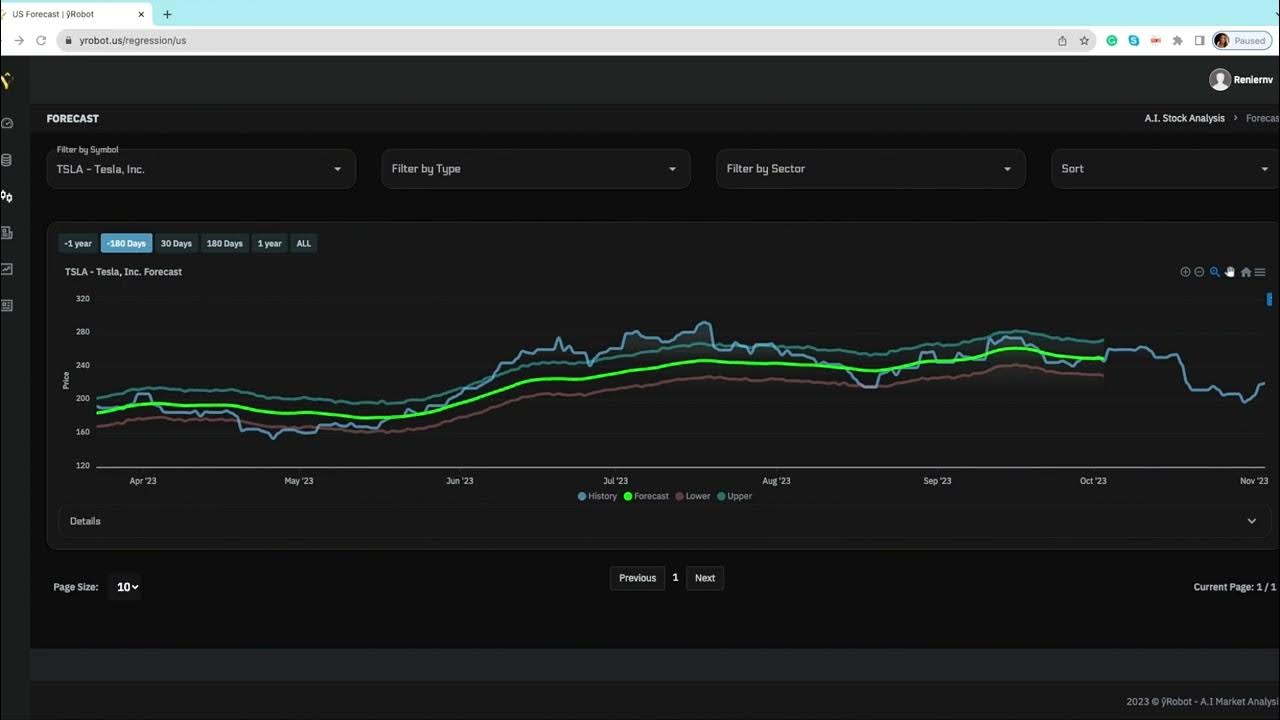Bookmark page with star icon
The height and width of the screenshot is (720, 1280).
tap(1084, 41)
